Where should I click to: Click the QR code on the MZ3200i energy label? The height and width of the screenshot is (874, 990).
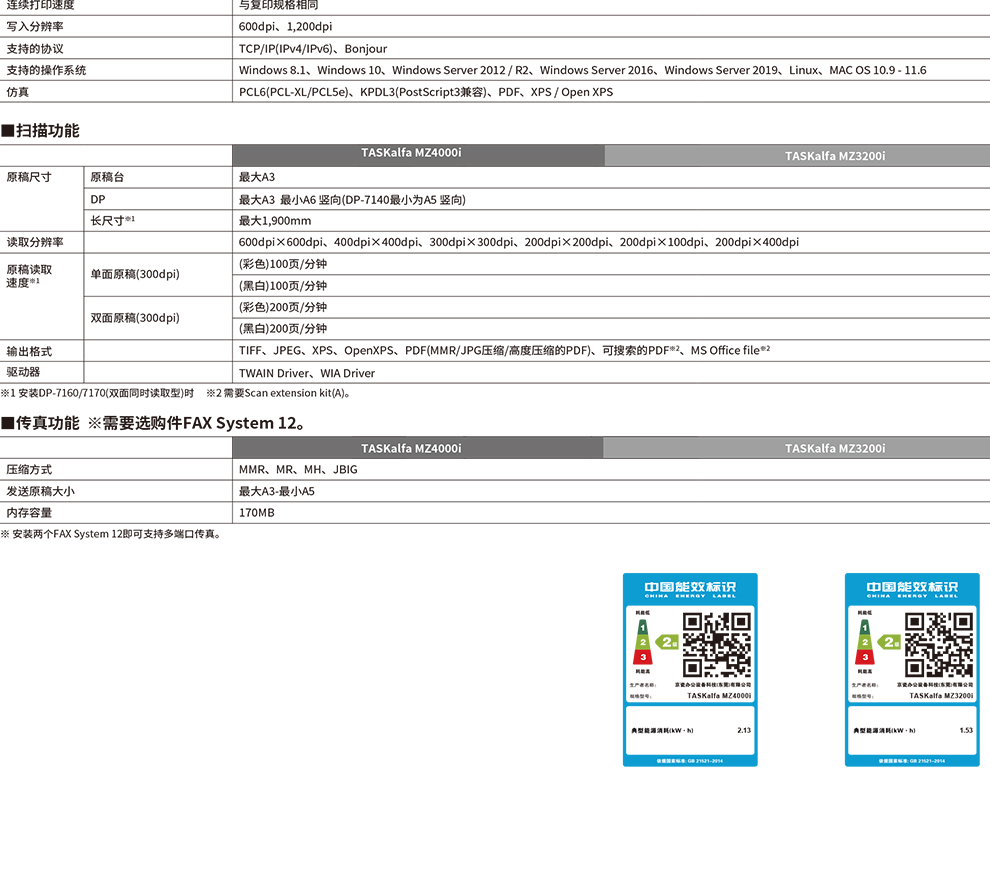938,645
